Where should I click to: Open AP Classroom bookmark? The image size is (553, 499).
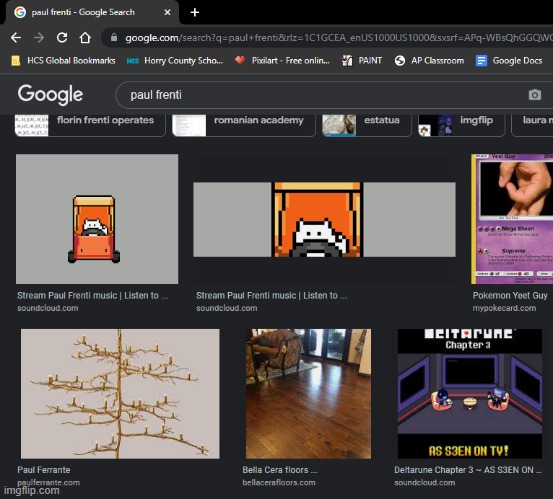(x=429, y=61)
